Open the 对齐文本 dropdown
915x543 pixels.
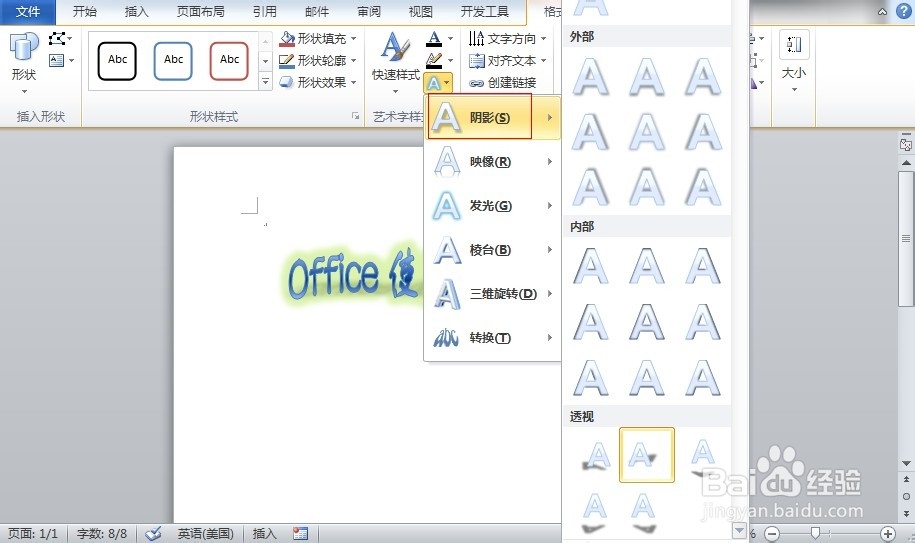pyautogui.click(x=508, y=61)
